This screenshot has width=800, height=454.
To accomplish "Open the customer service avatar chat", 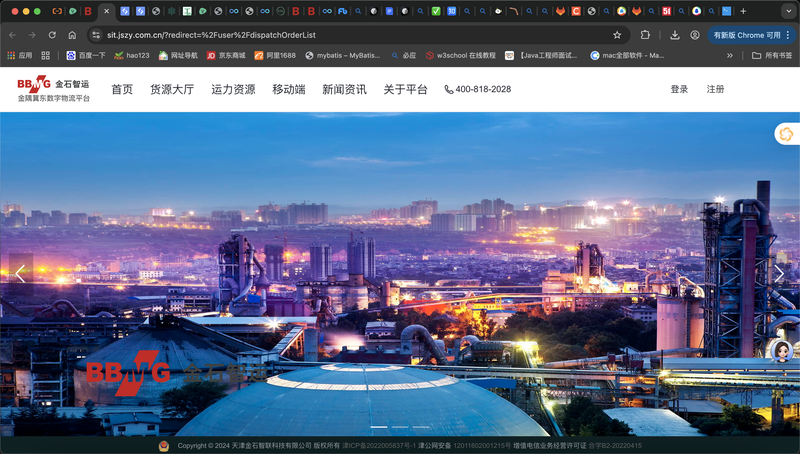I will [780, 350].
